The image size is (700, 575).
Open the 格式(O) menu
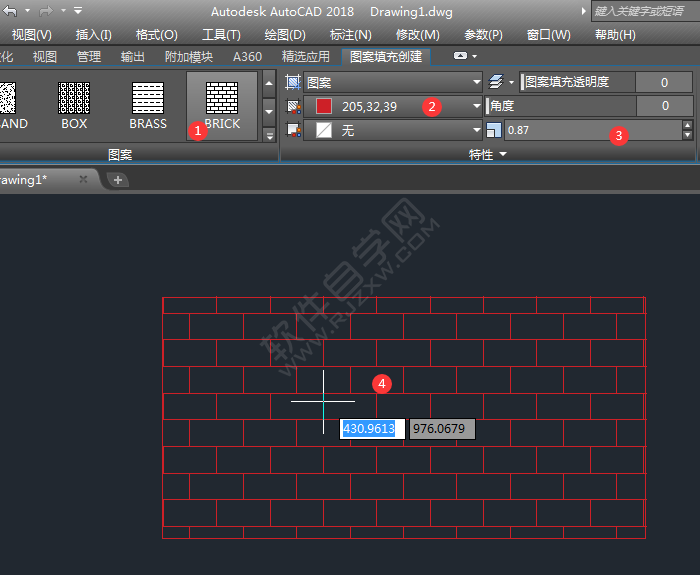click(156, 35)
